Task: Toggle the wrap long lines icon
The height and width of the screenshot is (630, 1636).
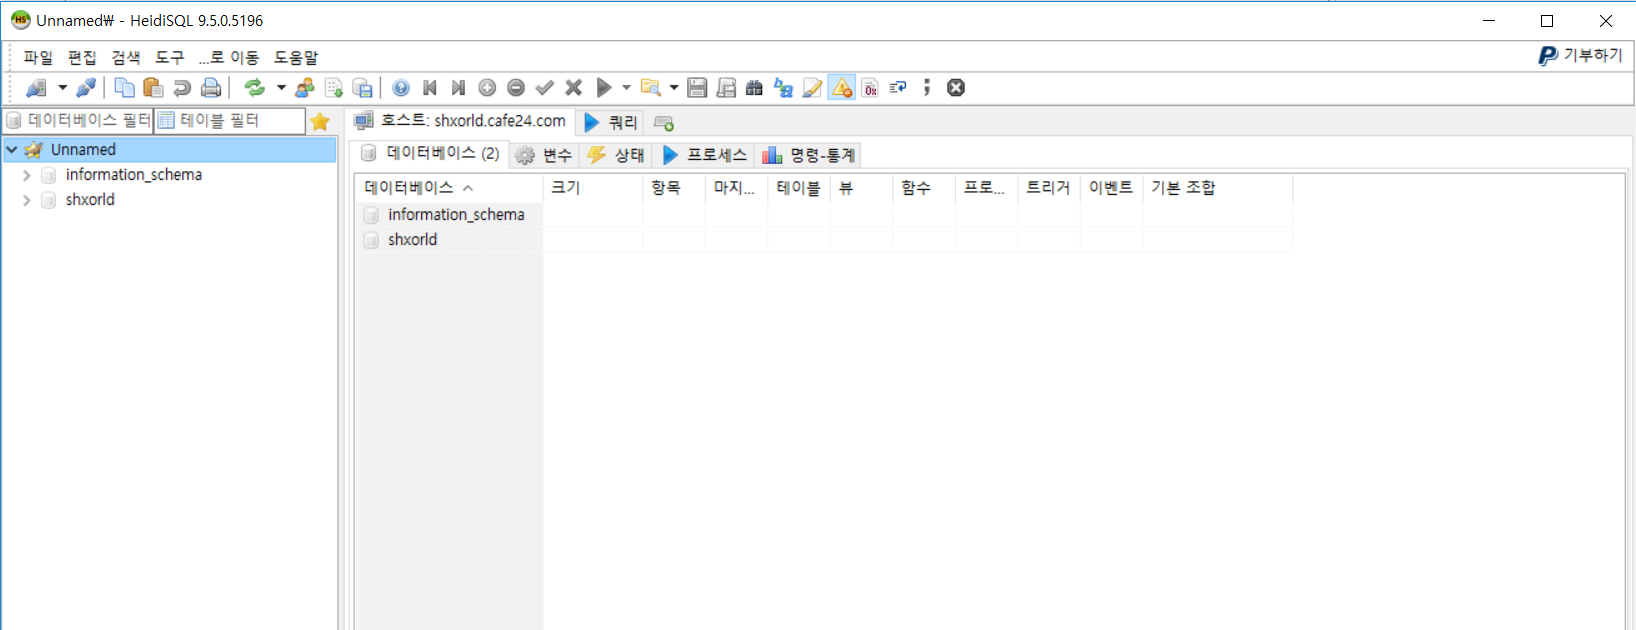Action: pyautogui.click(x=898, y=88)
